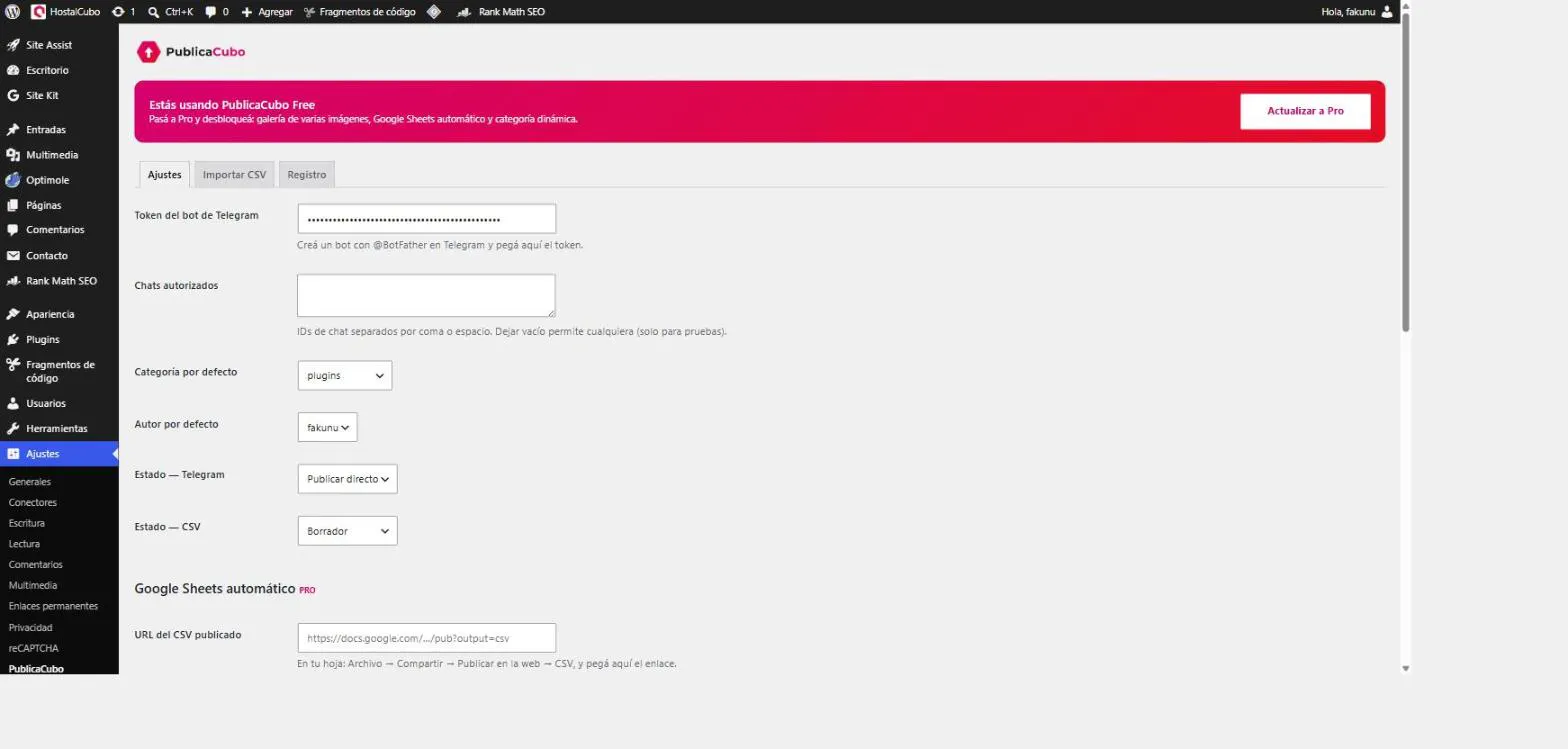Screen dimensions: 1568x749
Task: Open Fragmentos de código in sidebar
Action: pyautogui.click(x=59, y=371)
